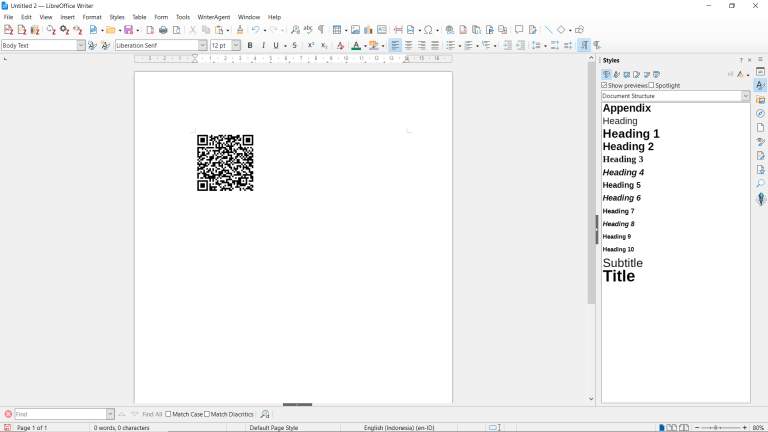
Task: Apply strikethrough formatting
Action: 294,45
